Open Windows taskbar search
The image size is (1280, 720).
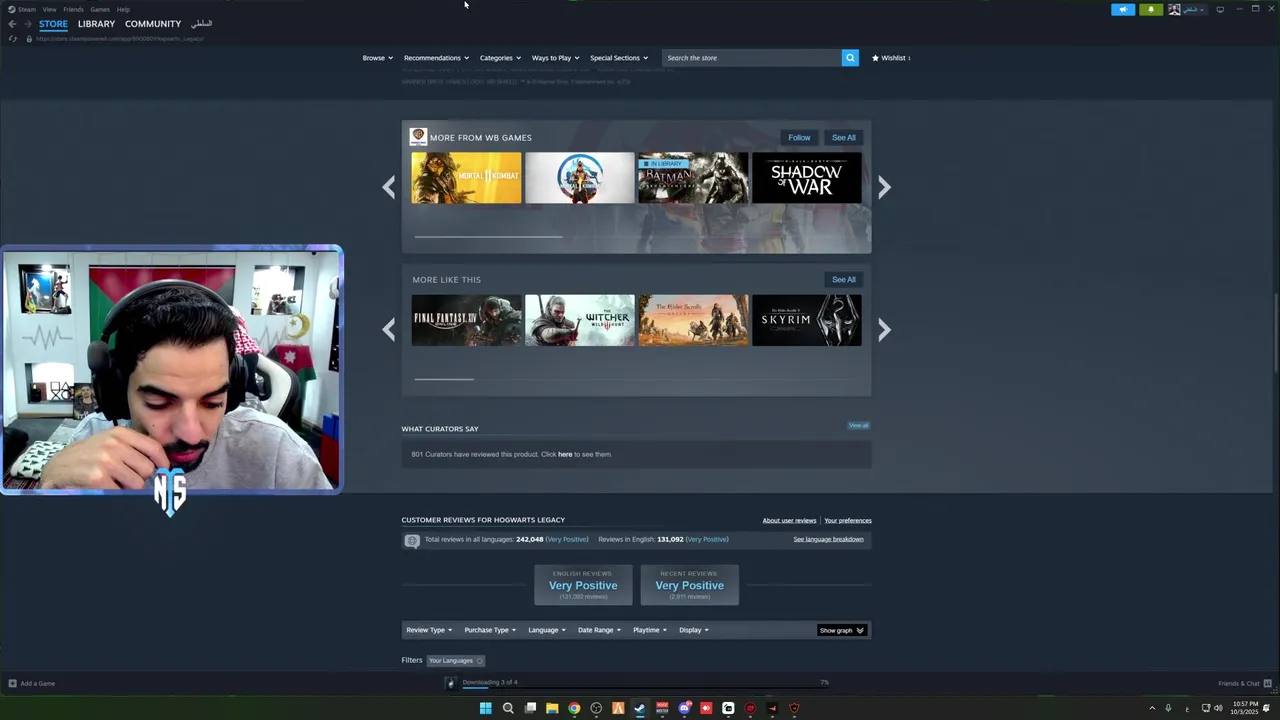[x=508, y=709]
